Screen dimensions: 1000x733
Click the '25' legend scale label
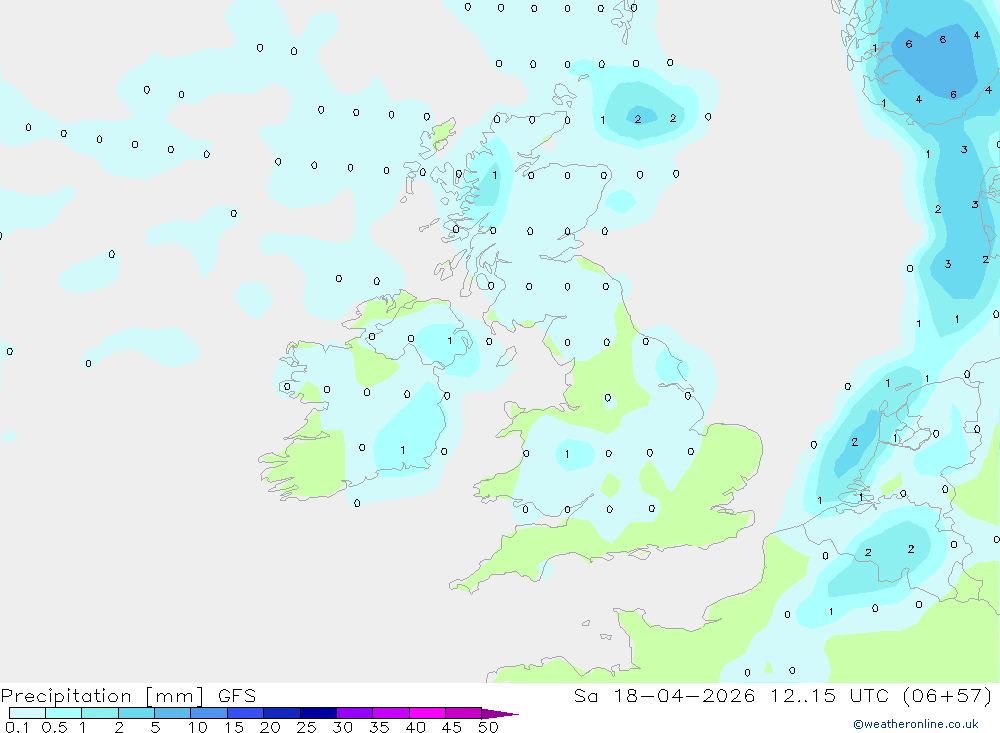click(307, 727)
